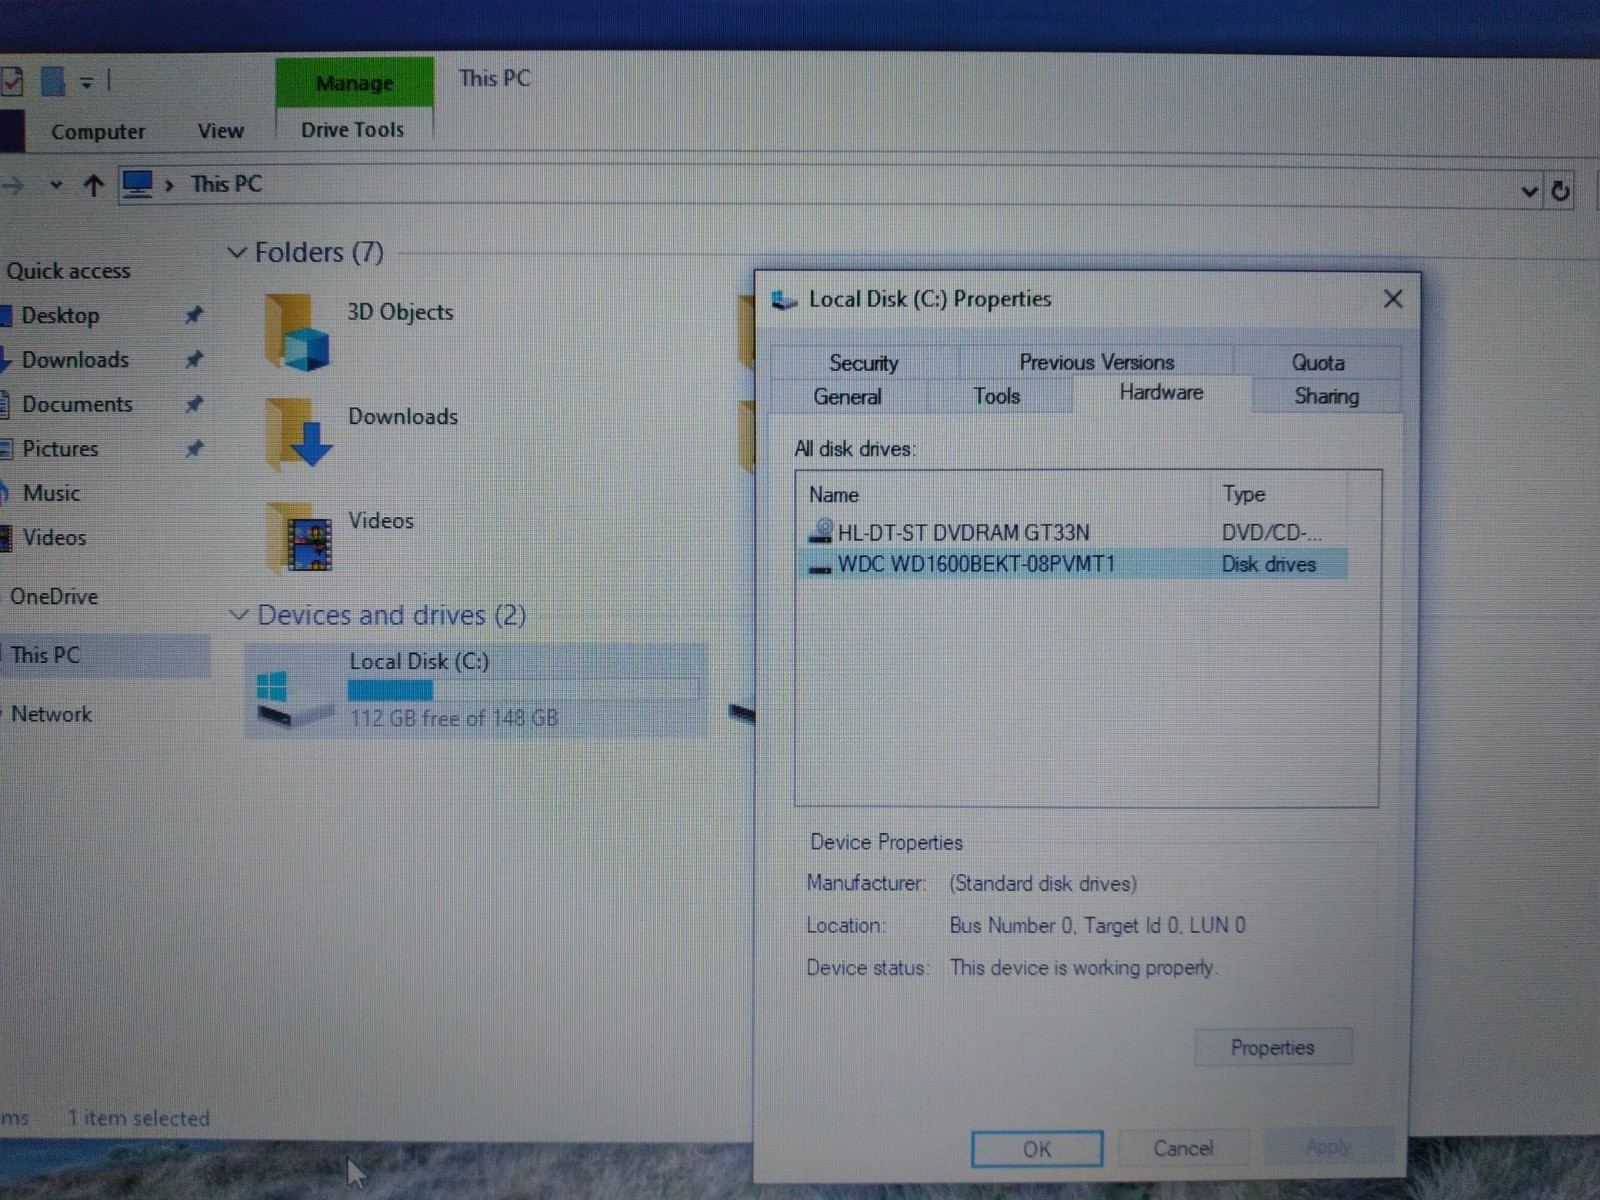Open the recent locations dropdown arrow
The width and height of the screenshot is (1600, 1200).
tap(56, 185)
